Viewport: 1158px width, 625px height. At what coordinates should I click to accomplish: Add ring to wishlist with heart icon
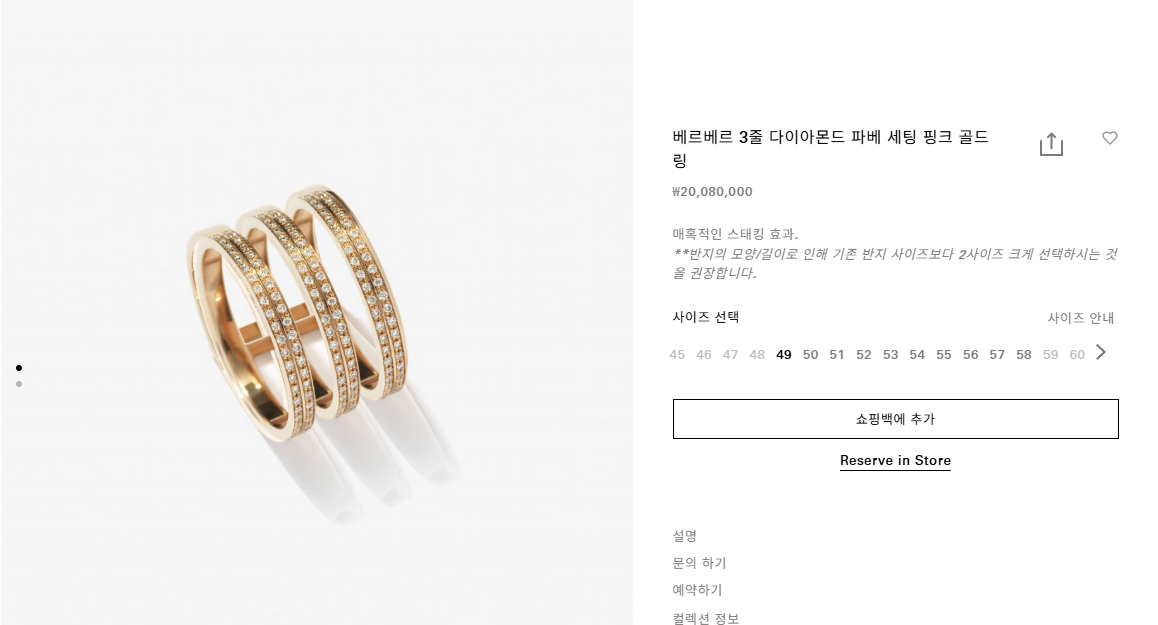(x=1109, y=138)
